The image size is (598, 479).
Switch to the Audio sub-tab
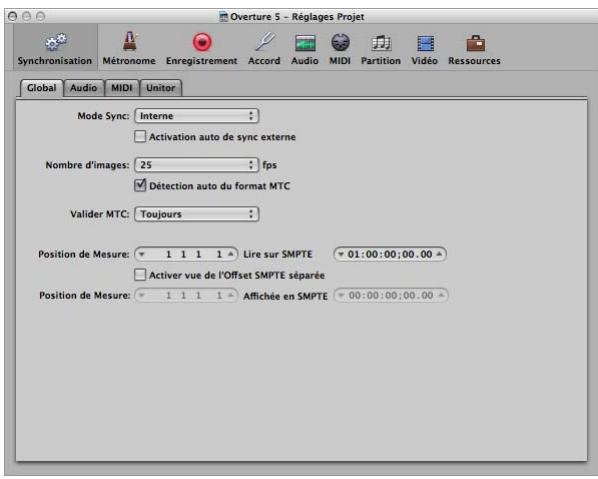(x=84, y=88)
